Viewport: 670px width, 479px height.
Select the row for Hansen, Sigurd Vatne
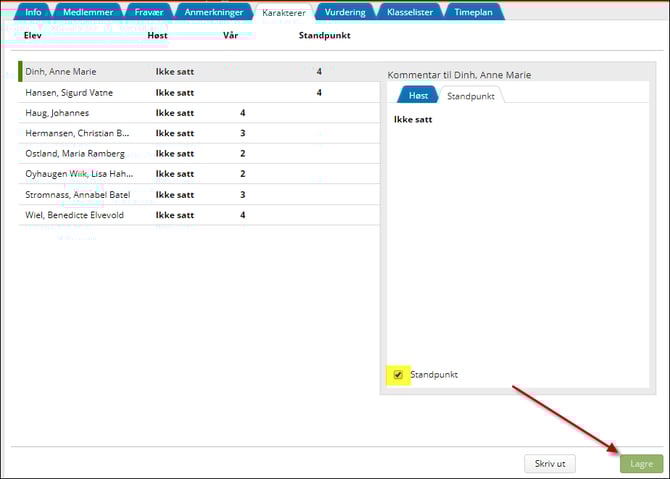point(69,92)
